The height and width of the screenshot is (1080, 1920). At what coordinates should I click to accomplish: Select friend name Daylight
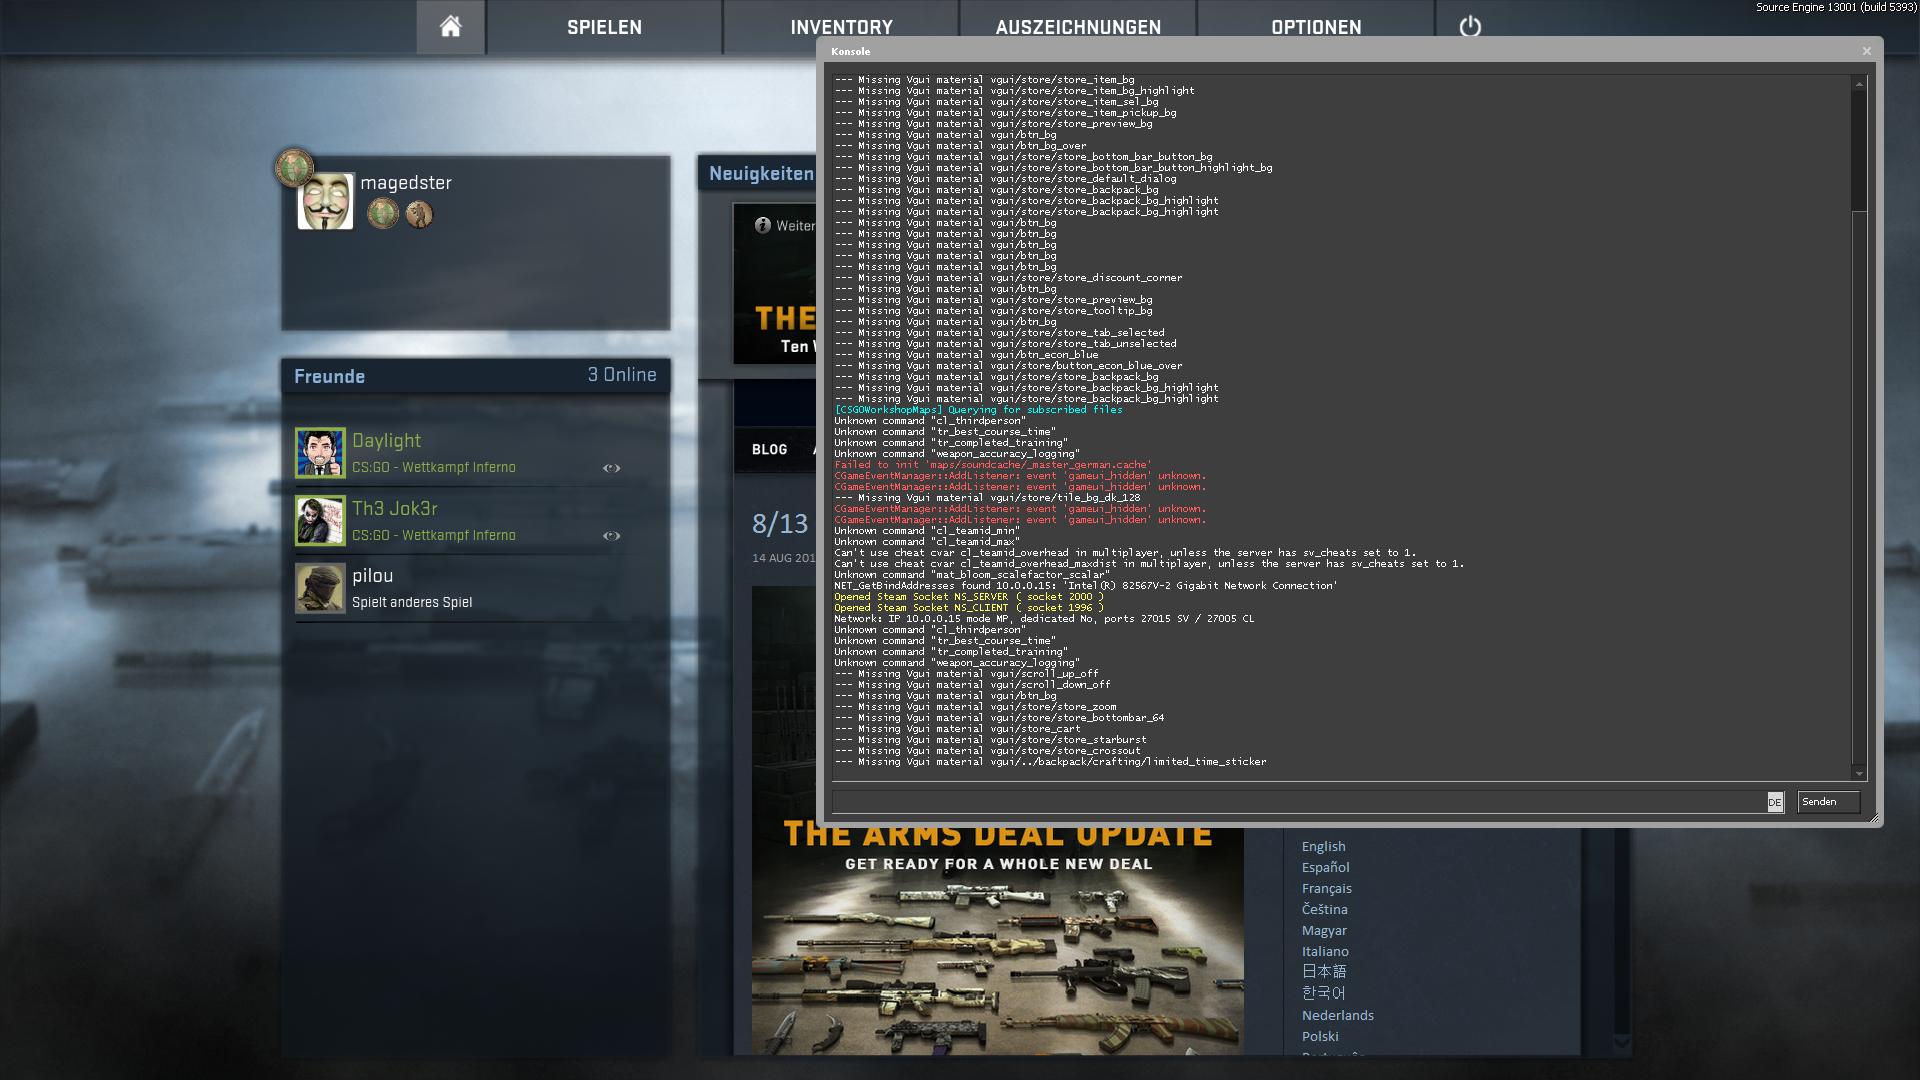[x=386, y=441]
